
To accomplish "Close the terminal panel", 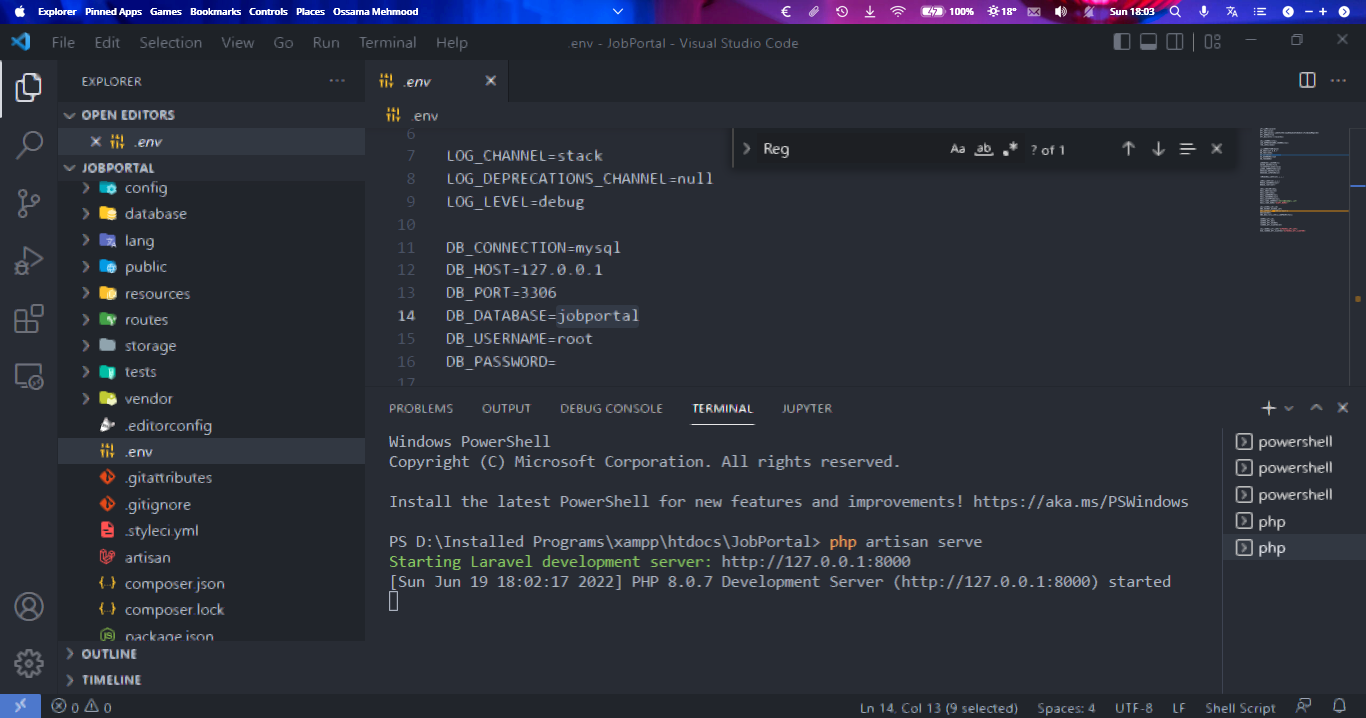I will point(1343,408).
